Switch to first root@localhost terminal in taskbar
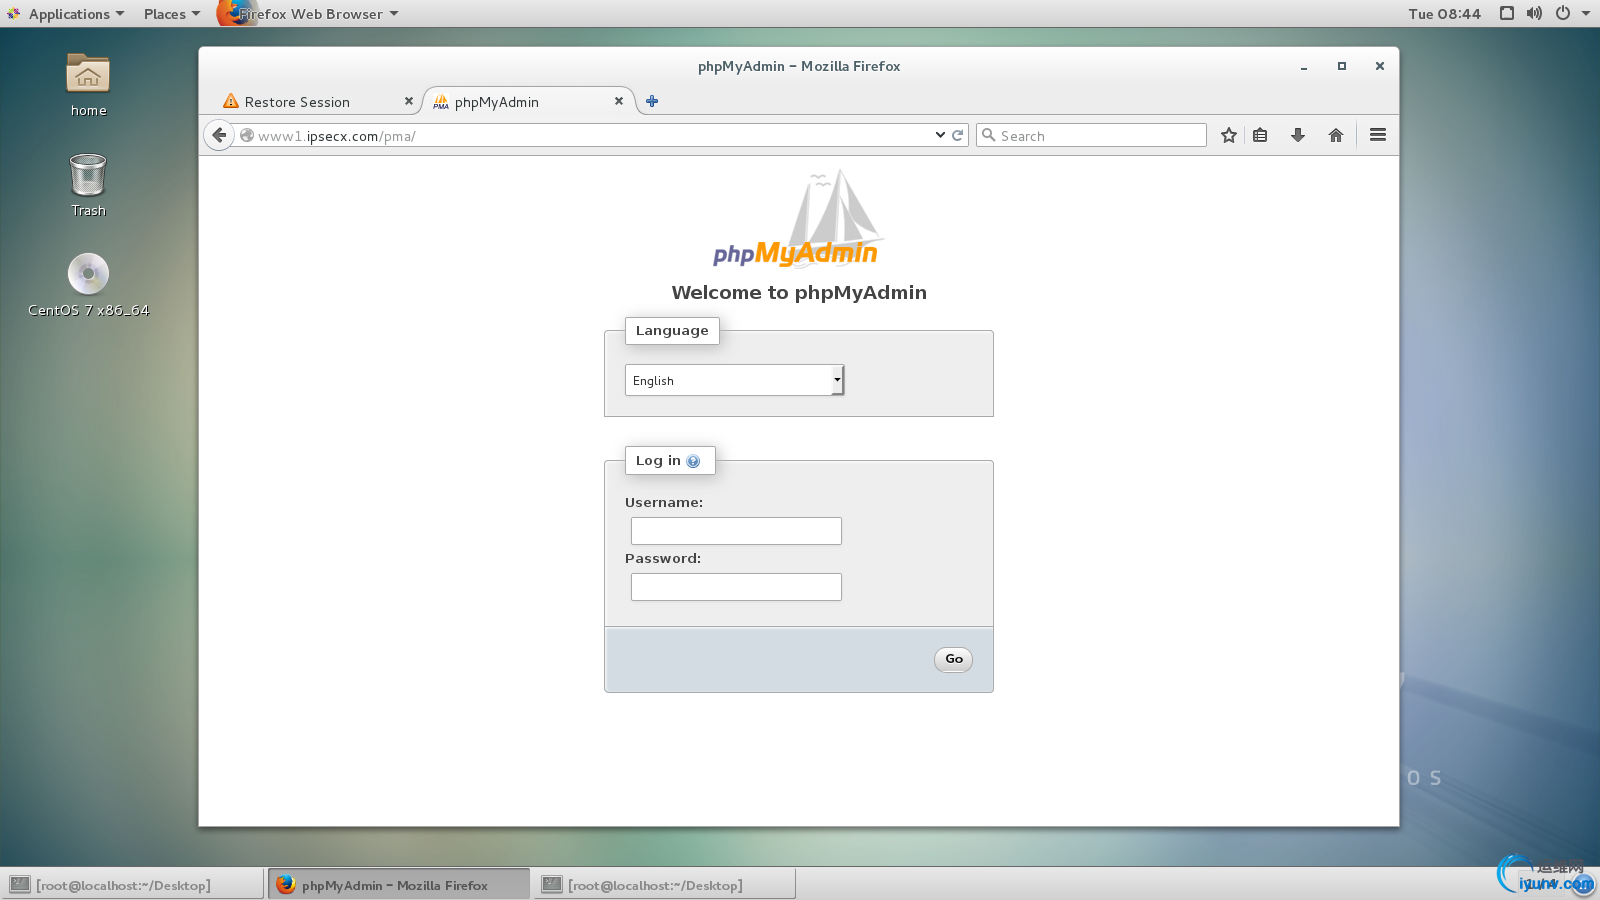The image size is (1600, 900). (x=133, y=884)
